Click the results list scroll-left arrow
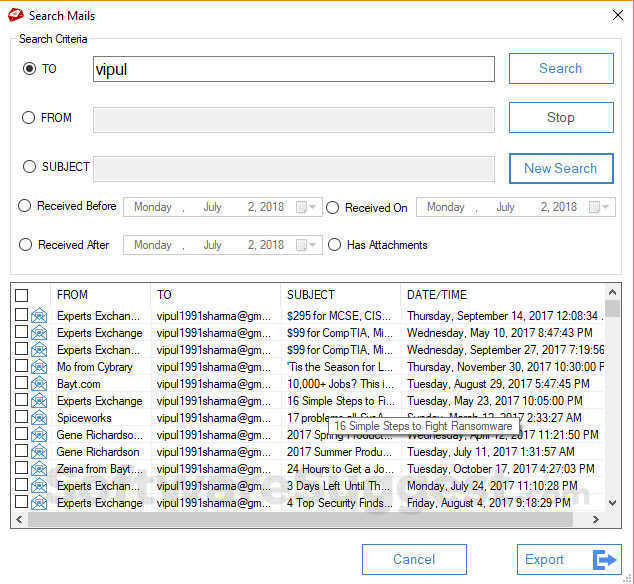Image resolution: width=634 pixels, height=584 pixels. (19, 519)
